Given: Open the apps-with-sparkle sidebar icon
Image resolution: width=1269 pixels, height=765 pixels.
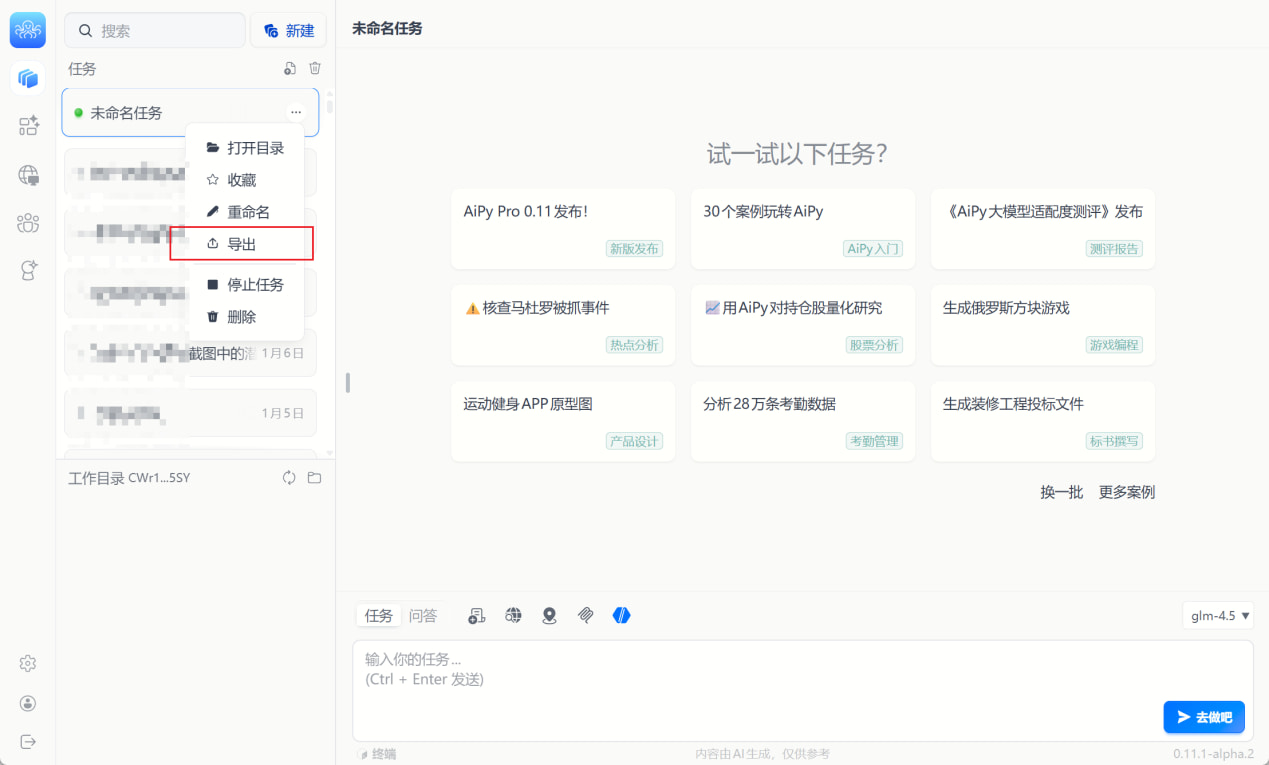Looking at the screenshot, I should click(x=28, y=126).
